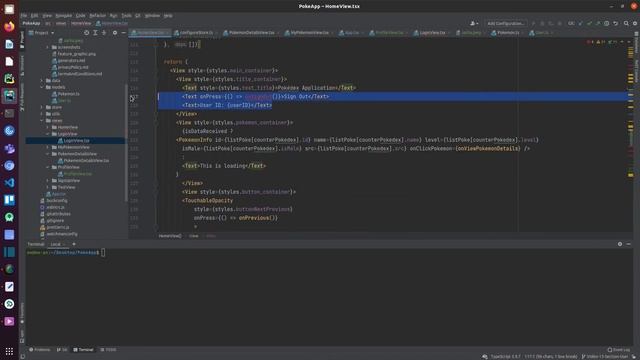Click PokeApp in the breadcrumb bar
Image resolution: width=640 pixels, height=360 pixels.
pyautogui.click(x=31, y=24)
